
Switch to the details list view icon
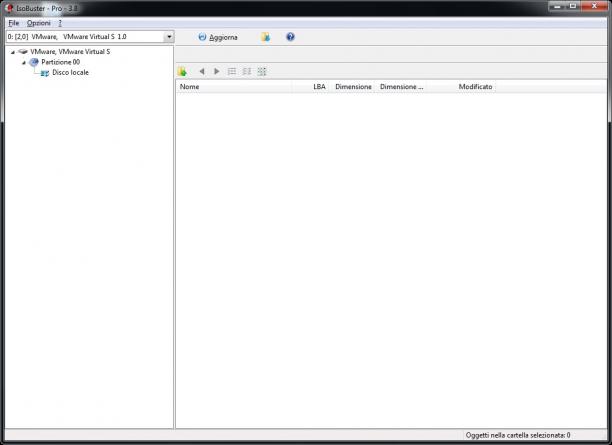coord(232,71)
